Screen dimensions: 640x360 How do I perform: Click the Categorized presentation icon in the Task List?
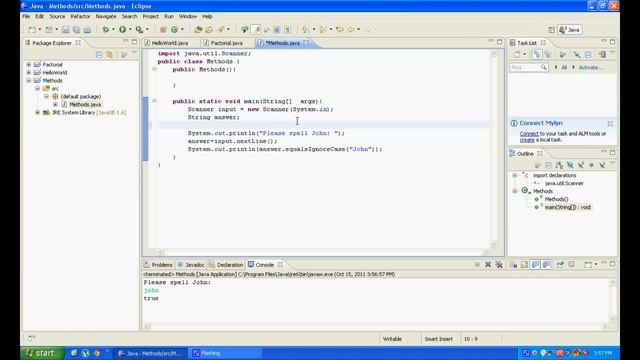pyautogui.click(x=537, y=54)
